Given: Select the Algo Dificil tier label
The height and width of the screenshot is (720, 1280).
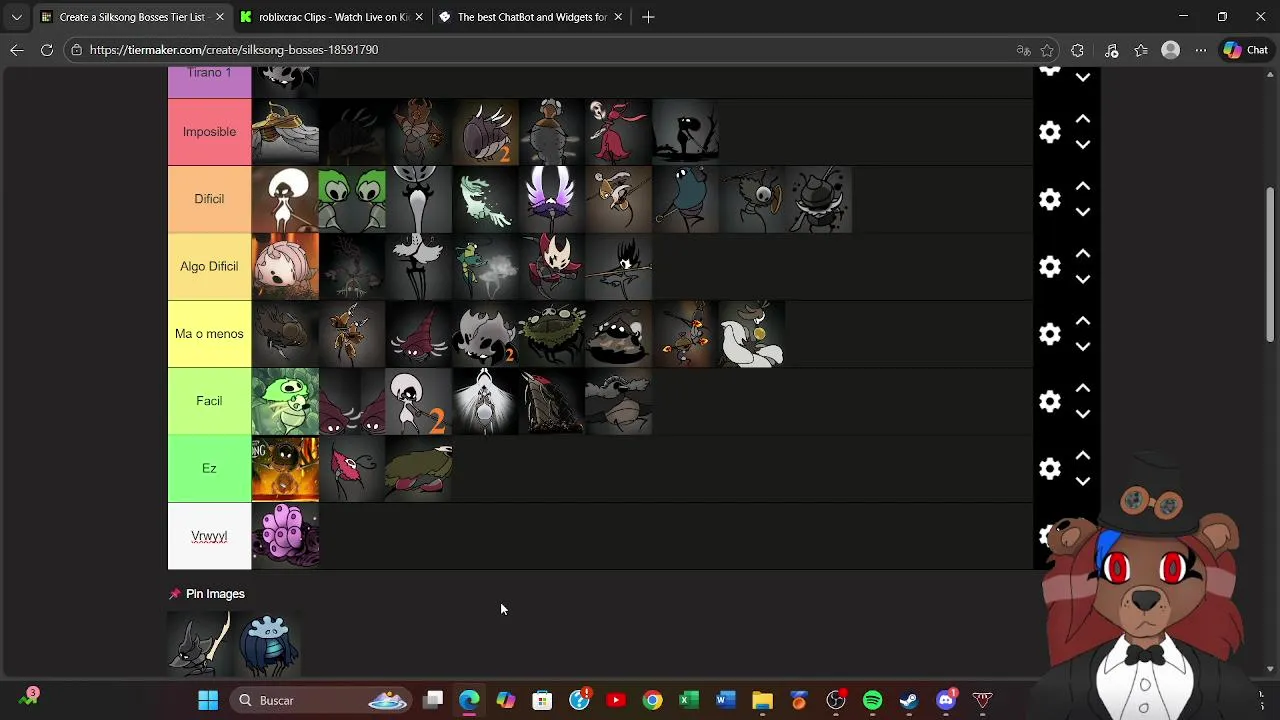Looking at the screenshot, I should (209, 266).
